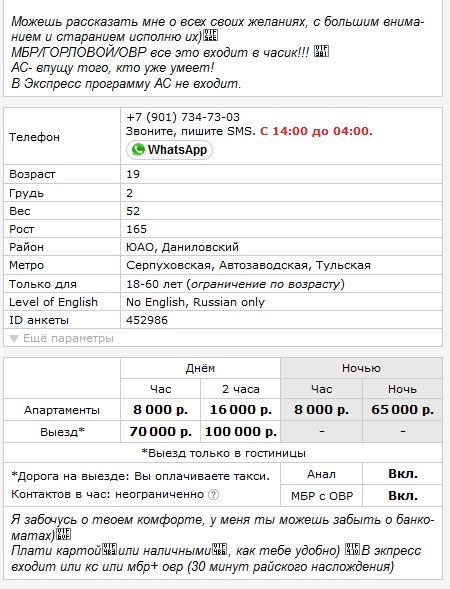450x589 pixels.
Task: Click the emoji glyph box after 'часик!!!'
Action: tap(321, 51)
